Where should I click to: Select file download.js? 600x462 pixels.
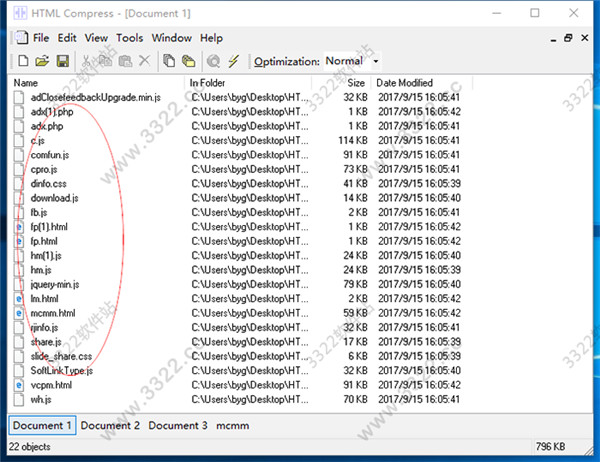[x=54, y=198]
